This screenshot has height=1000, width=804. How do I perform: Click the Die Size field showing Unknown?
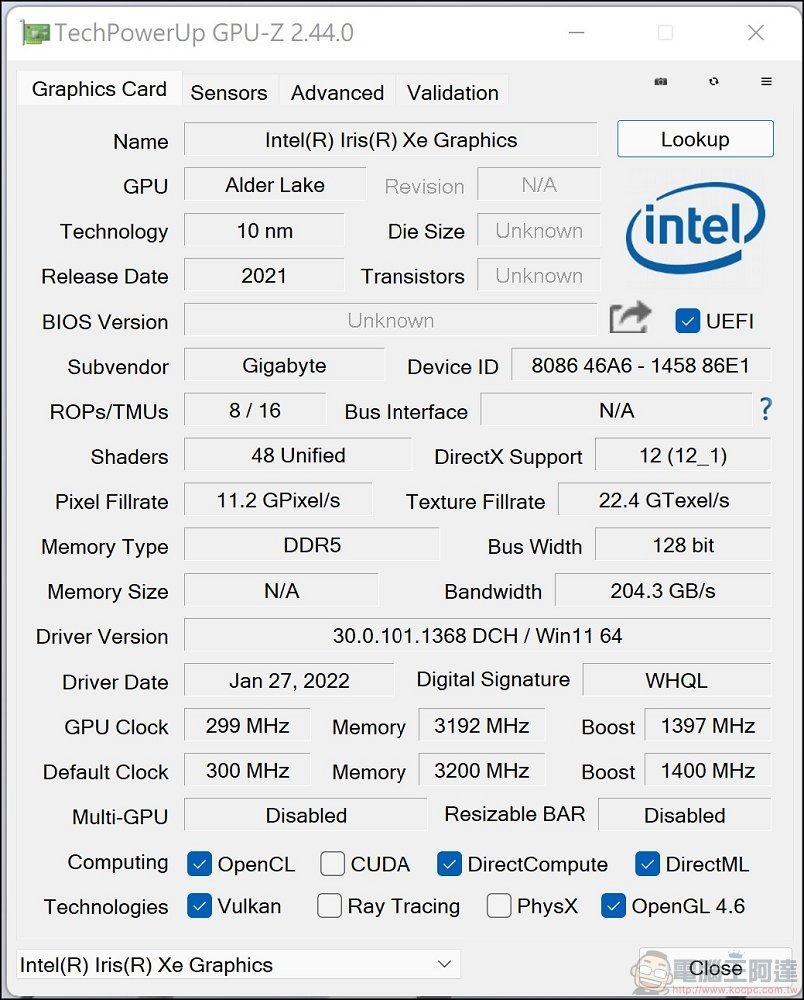pos(539,230)
